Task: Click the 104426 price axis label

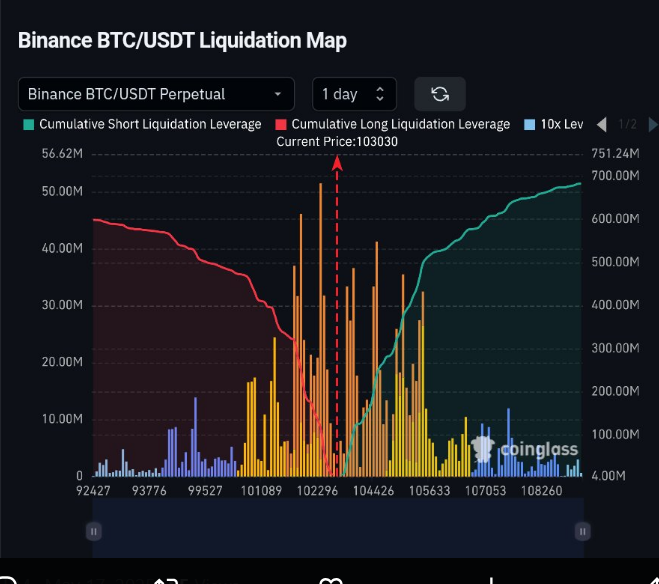Action: tap(373, 491)
